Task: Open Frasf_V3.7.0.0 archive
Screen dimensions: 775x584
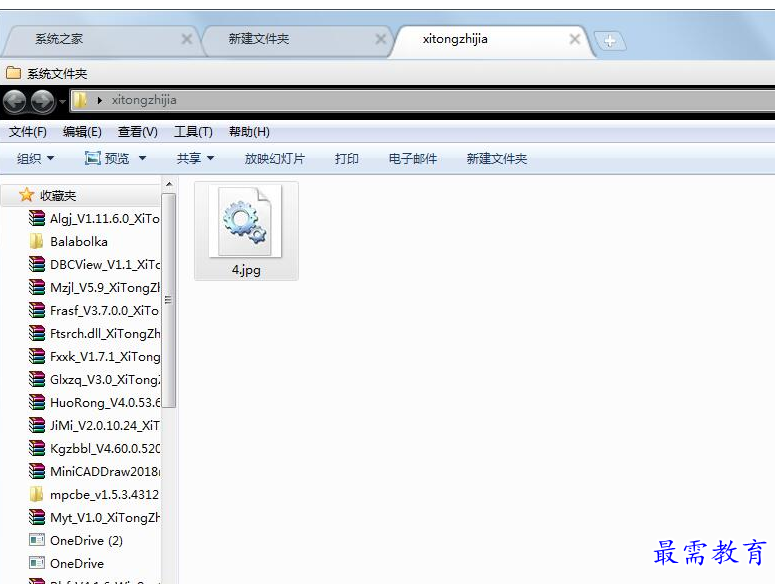Action: pos(94,311)
